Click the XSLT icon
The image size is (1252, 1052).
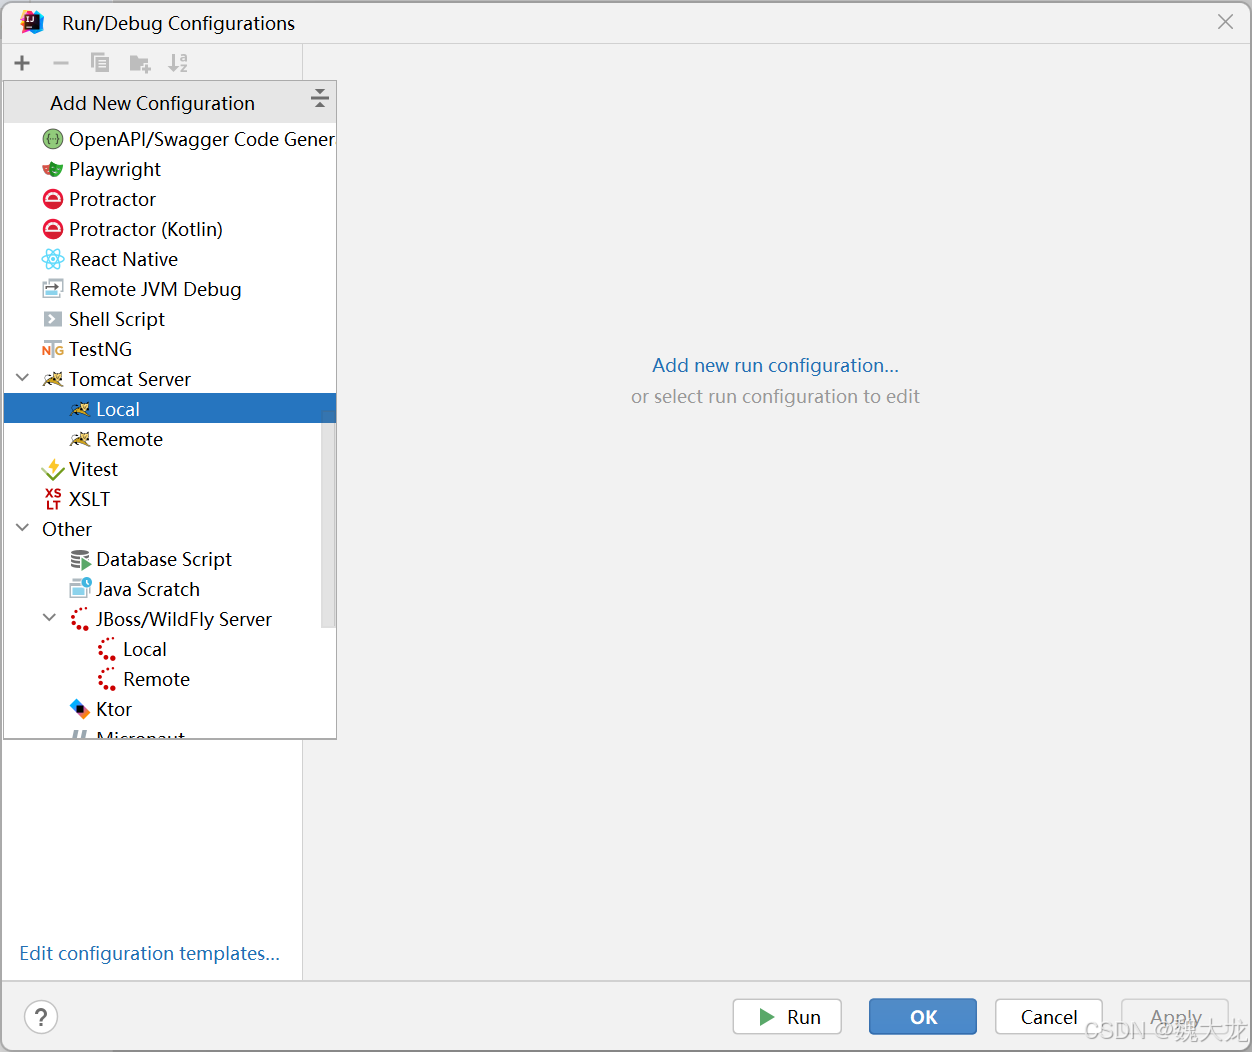coord(53,499)
